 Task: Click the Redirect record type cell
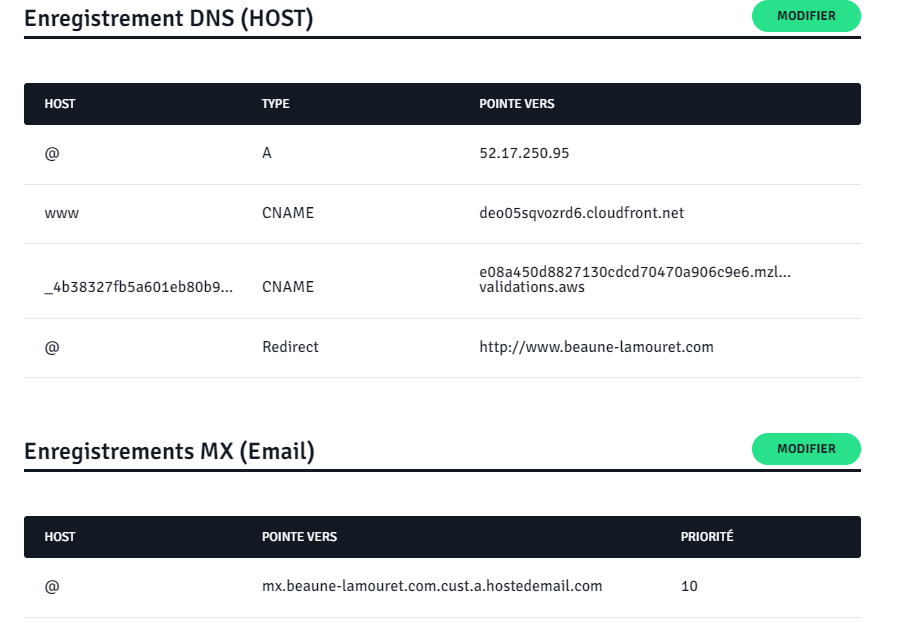(x=290, y=347)
